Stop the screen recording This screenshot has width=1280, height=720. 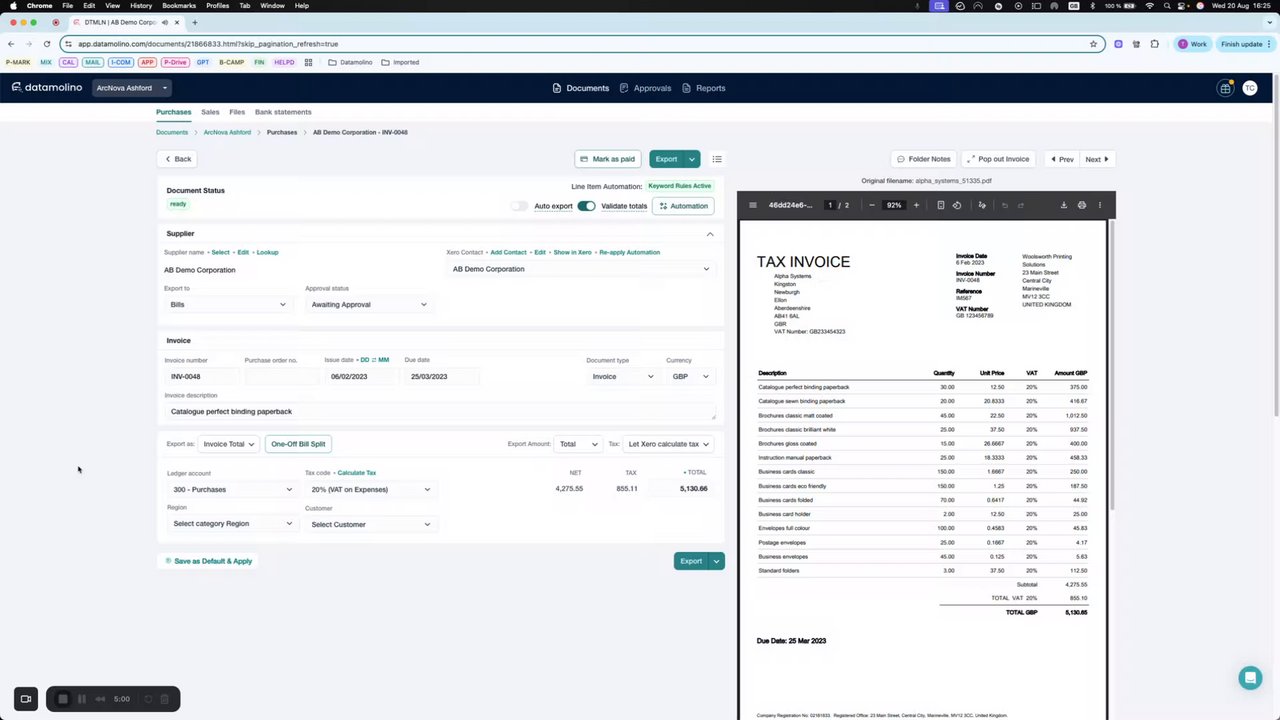(x=63, y=699)
